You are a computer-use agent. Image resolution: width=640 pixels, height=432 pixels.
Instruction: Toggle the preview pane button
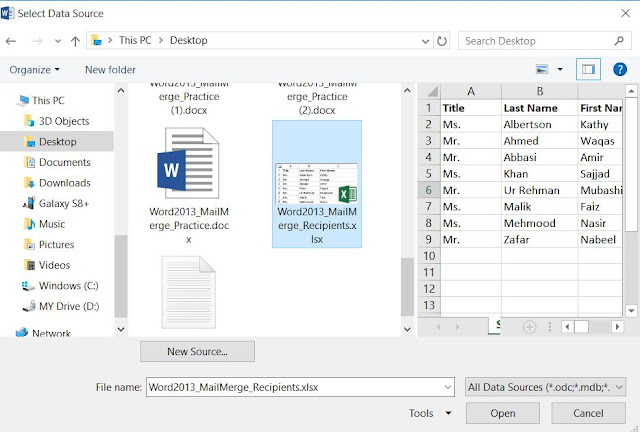coord(588,69)
